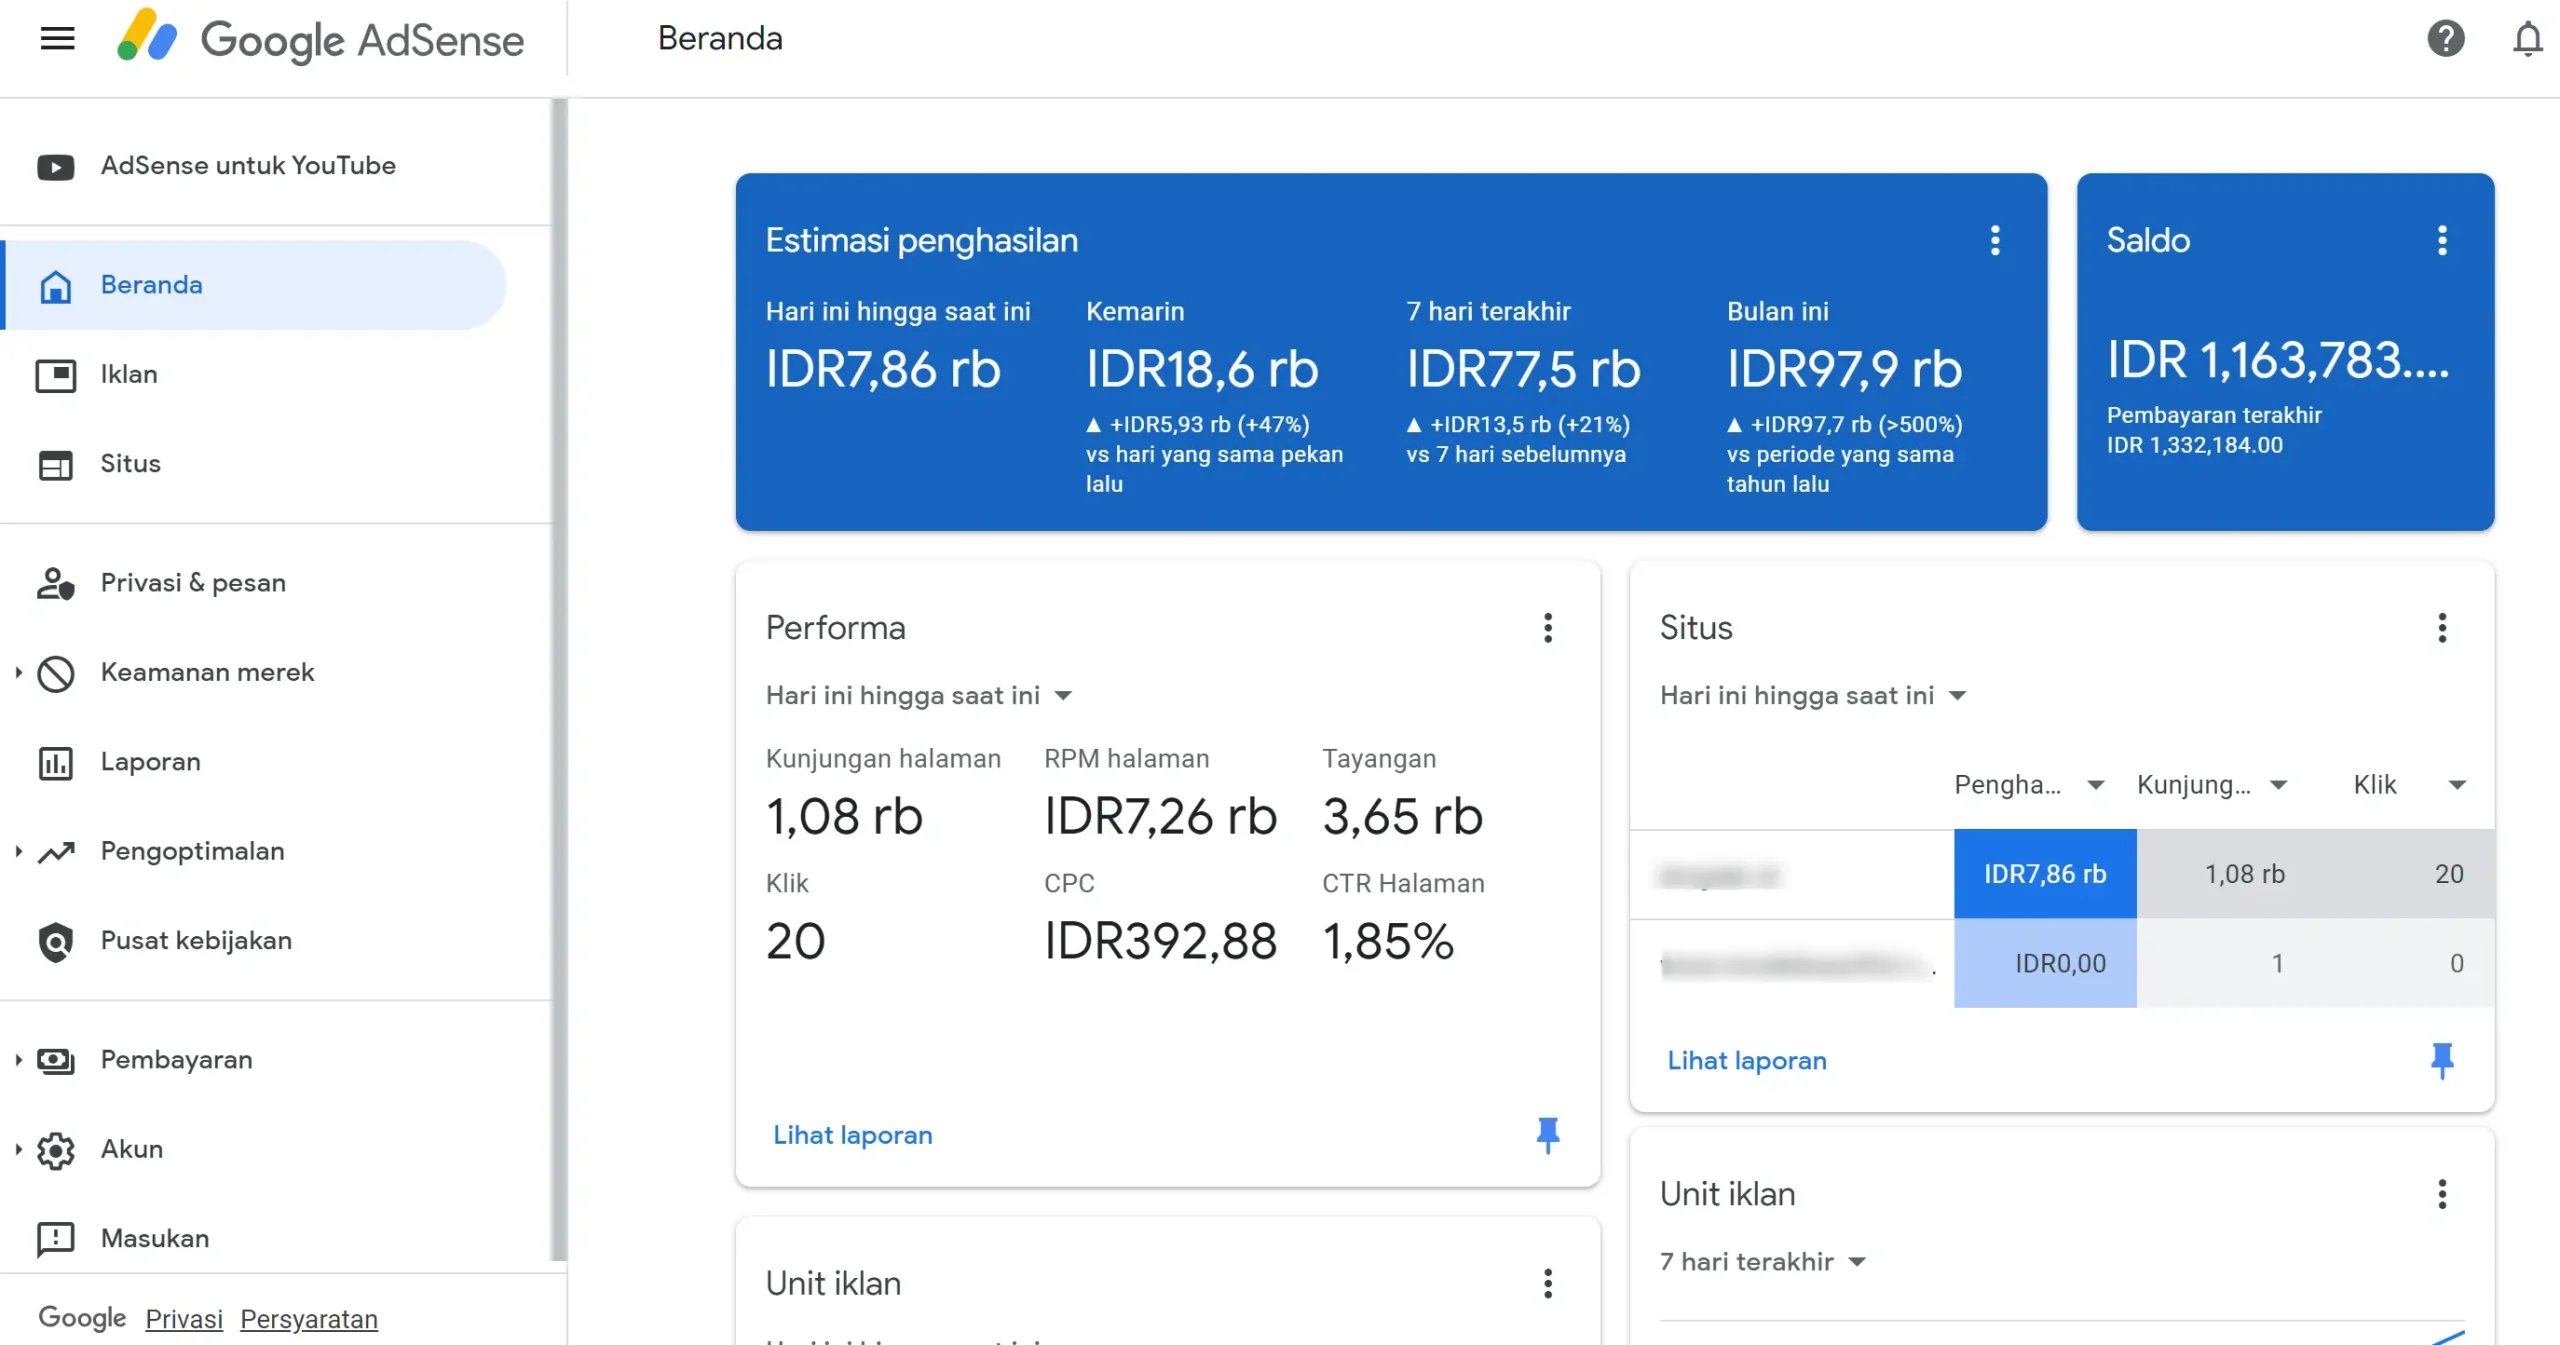2560x1345 pixels.
Task: Open Privasi & pesan
Action: (x=193, y=583)
